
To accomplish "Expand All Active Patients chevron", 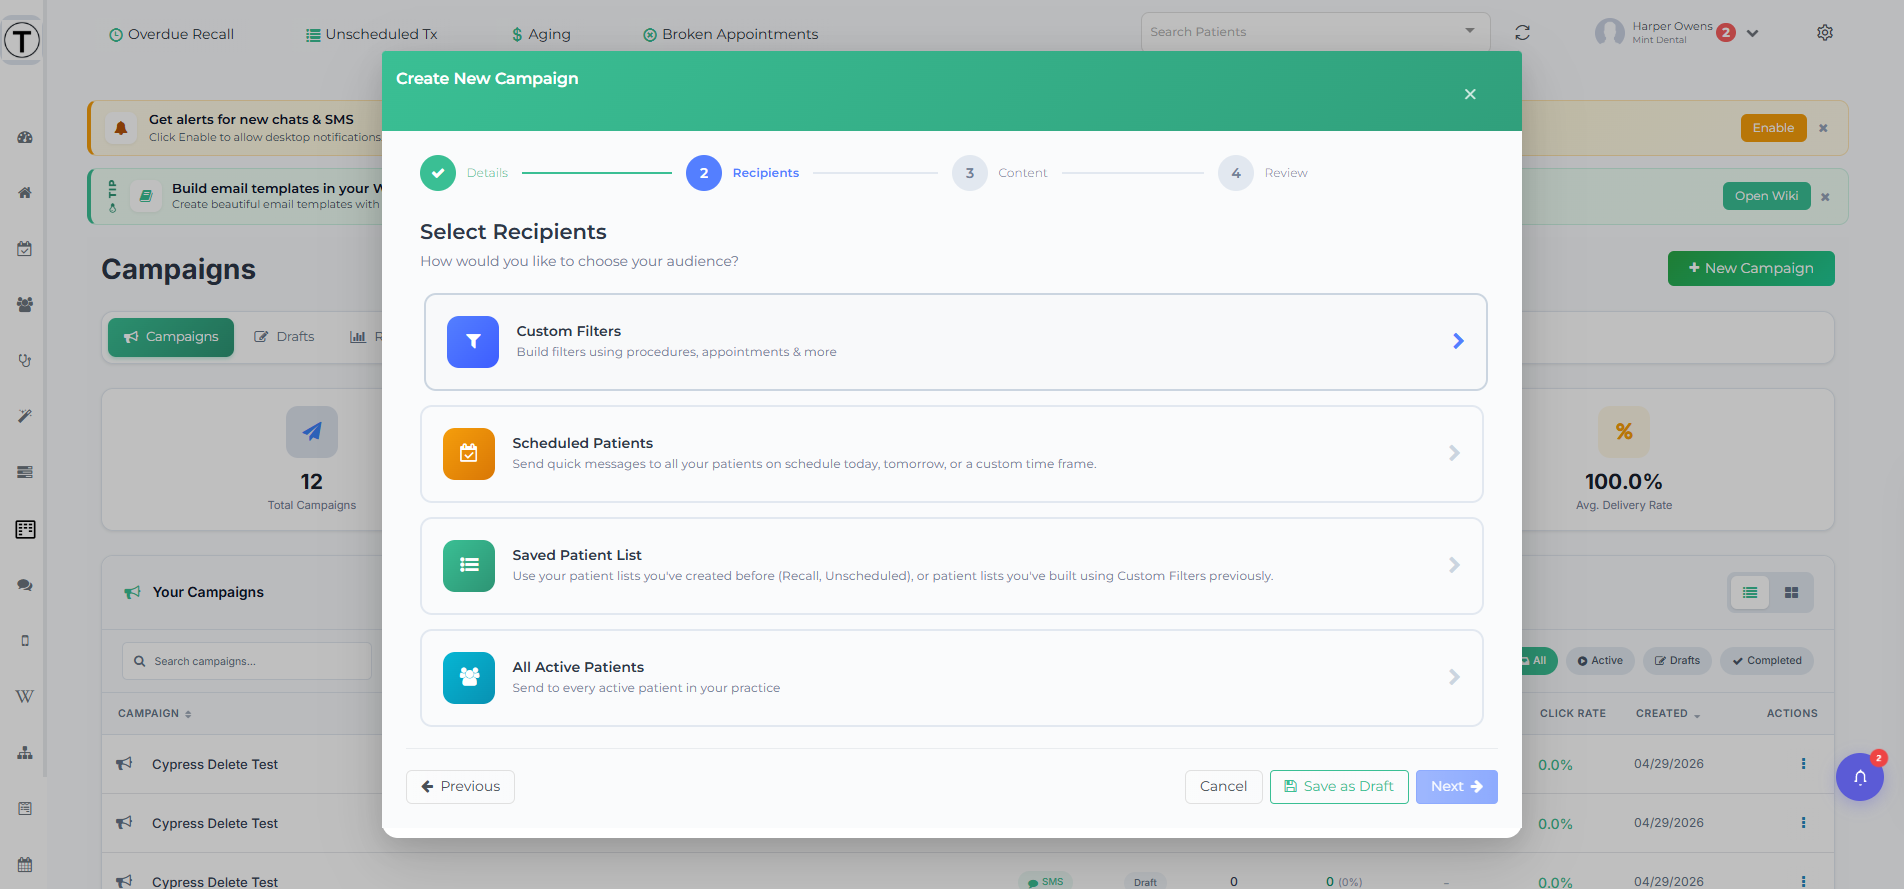I will coord(1454,677).
